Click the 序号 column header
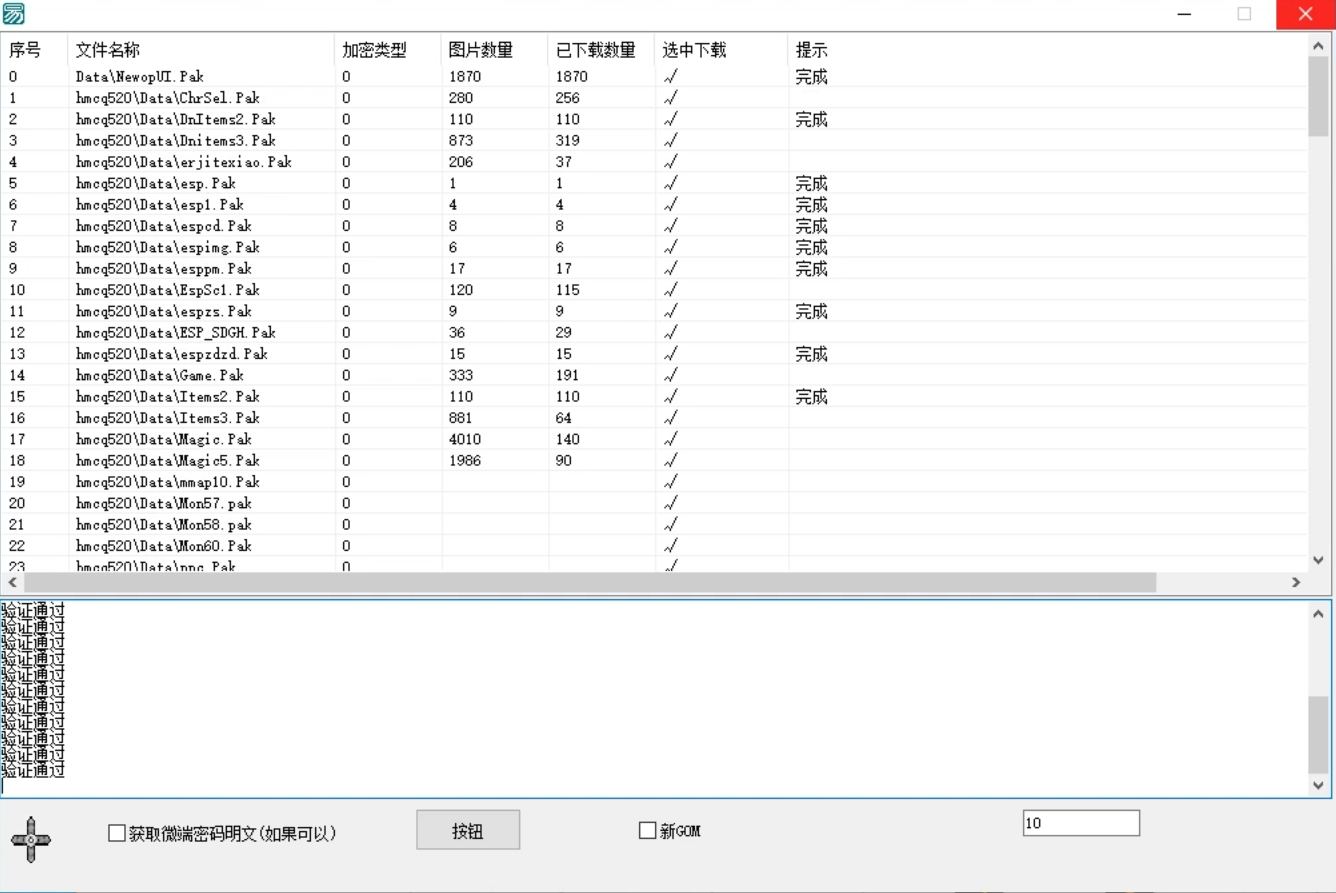The width and height of the screenshot is (1336, 893). point(34,50)
